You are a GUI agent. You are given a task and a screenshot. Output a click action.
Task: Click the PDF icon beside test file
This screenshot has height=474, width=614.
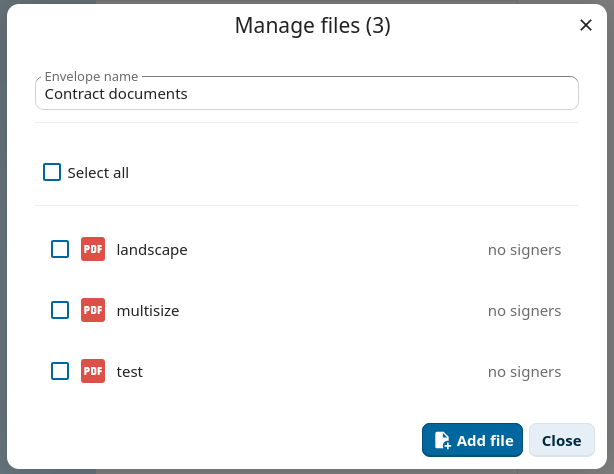point(93,371)
